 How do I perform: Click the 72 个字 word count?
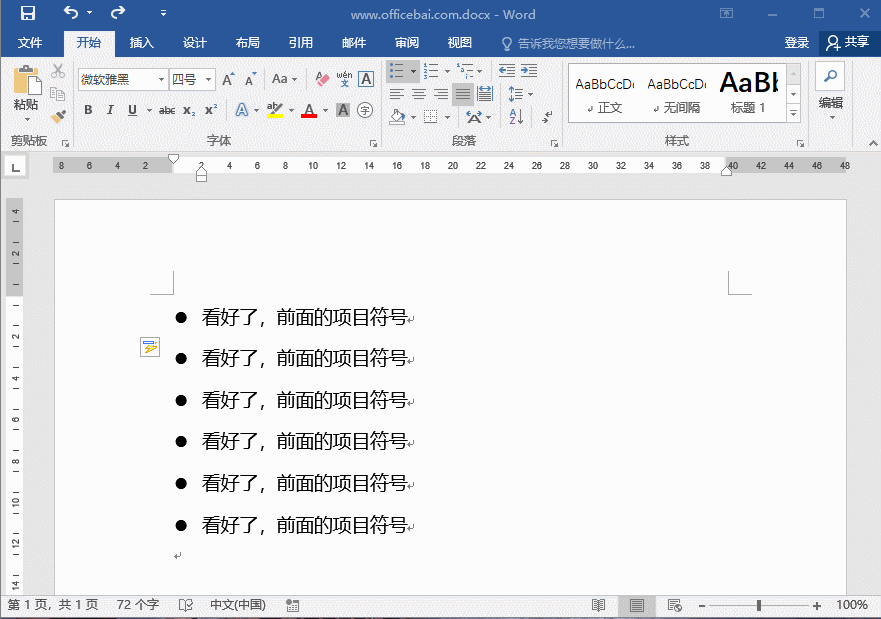pyautogui.click(x=138, y=605)
